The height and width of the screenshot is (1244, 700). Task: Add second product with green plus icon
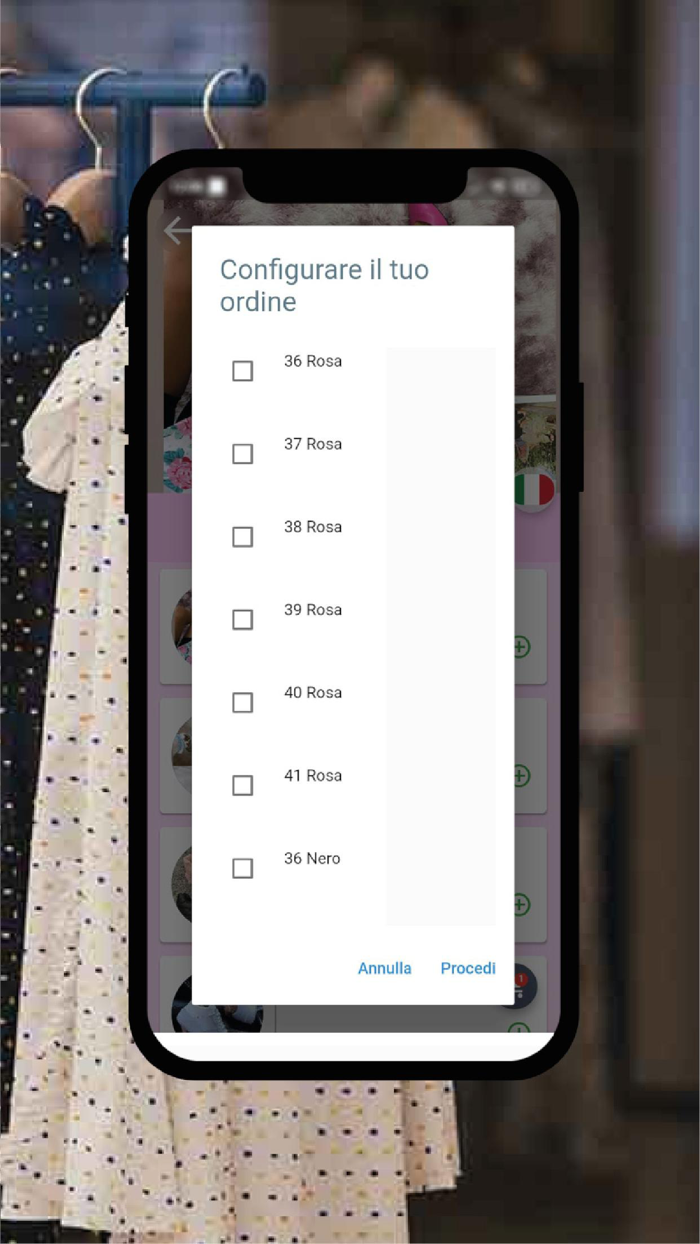click(520, 775)
